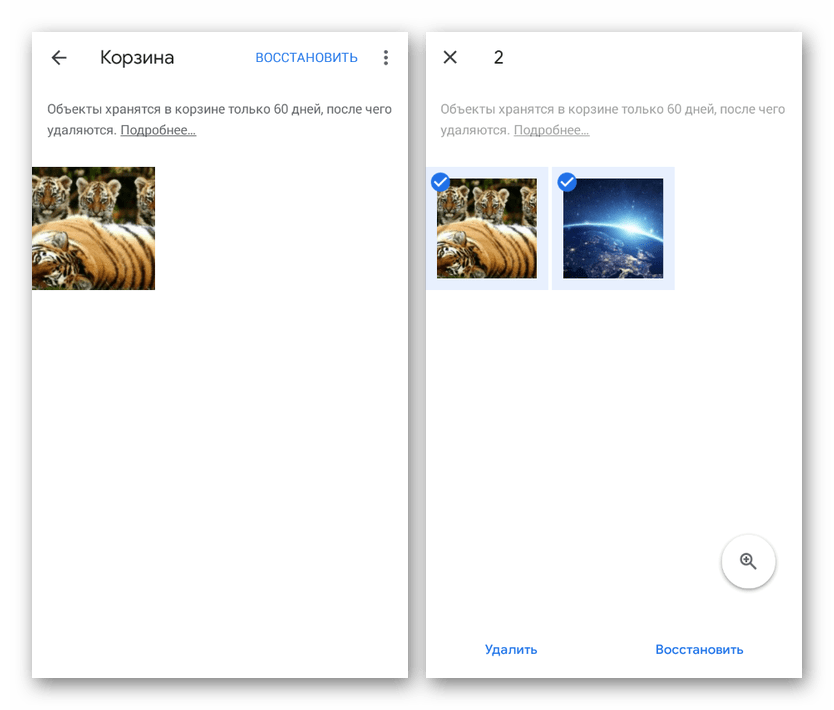The width and height of the screenshot is (834, 710).
Task: Click the selection counter showing 2
Action: [498, 58]
